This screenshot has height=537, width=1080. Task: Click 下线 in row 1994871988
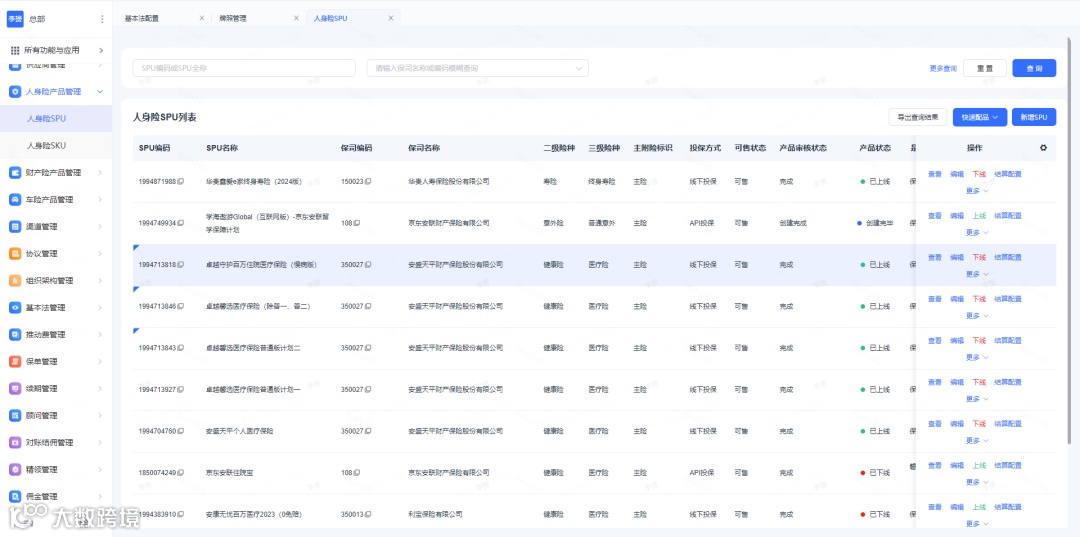979,174
